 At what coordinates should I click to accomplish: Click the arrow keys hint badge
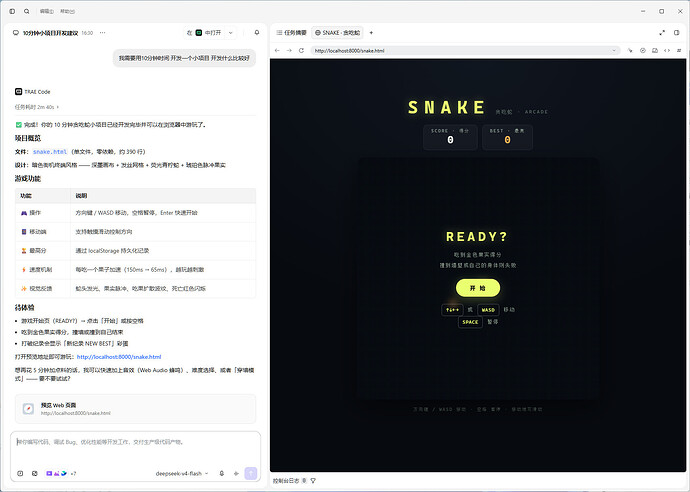pos(452,310)
